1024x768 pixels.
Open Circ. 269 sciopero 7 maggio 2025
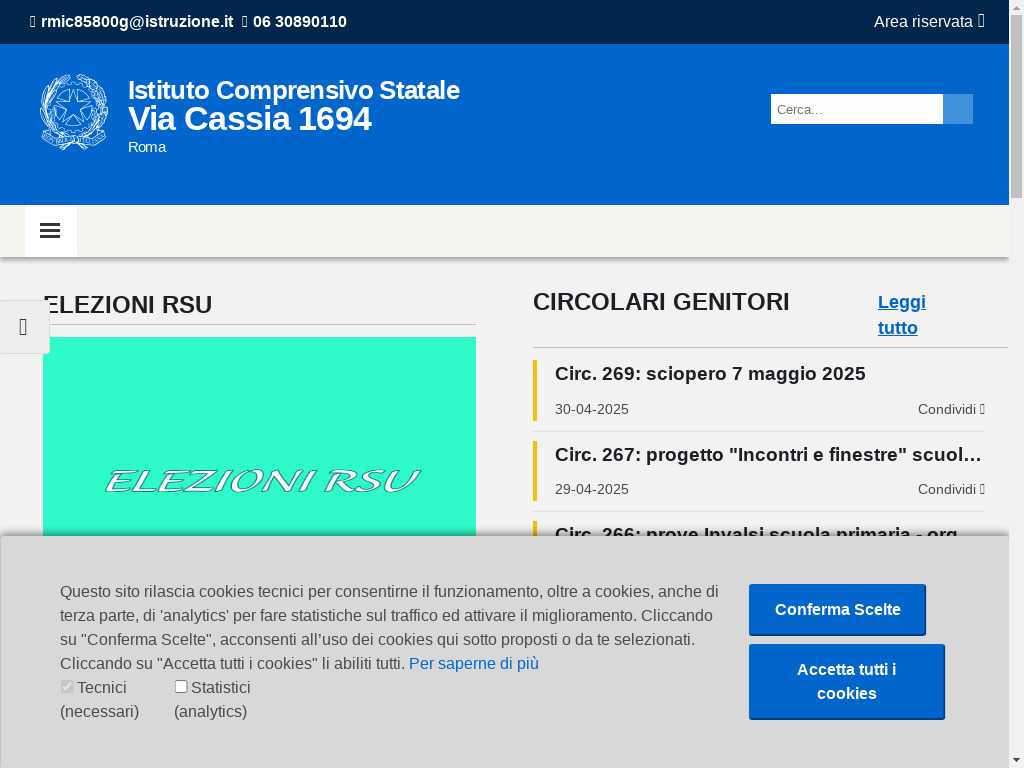coord(710,374)
